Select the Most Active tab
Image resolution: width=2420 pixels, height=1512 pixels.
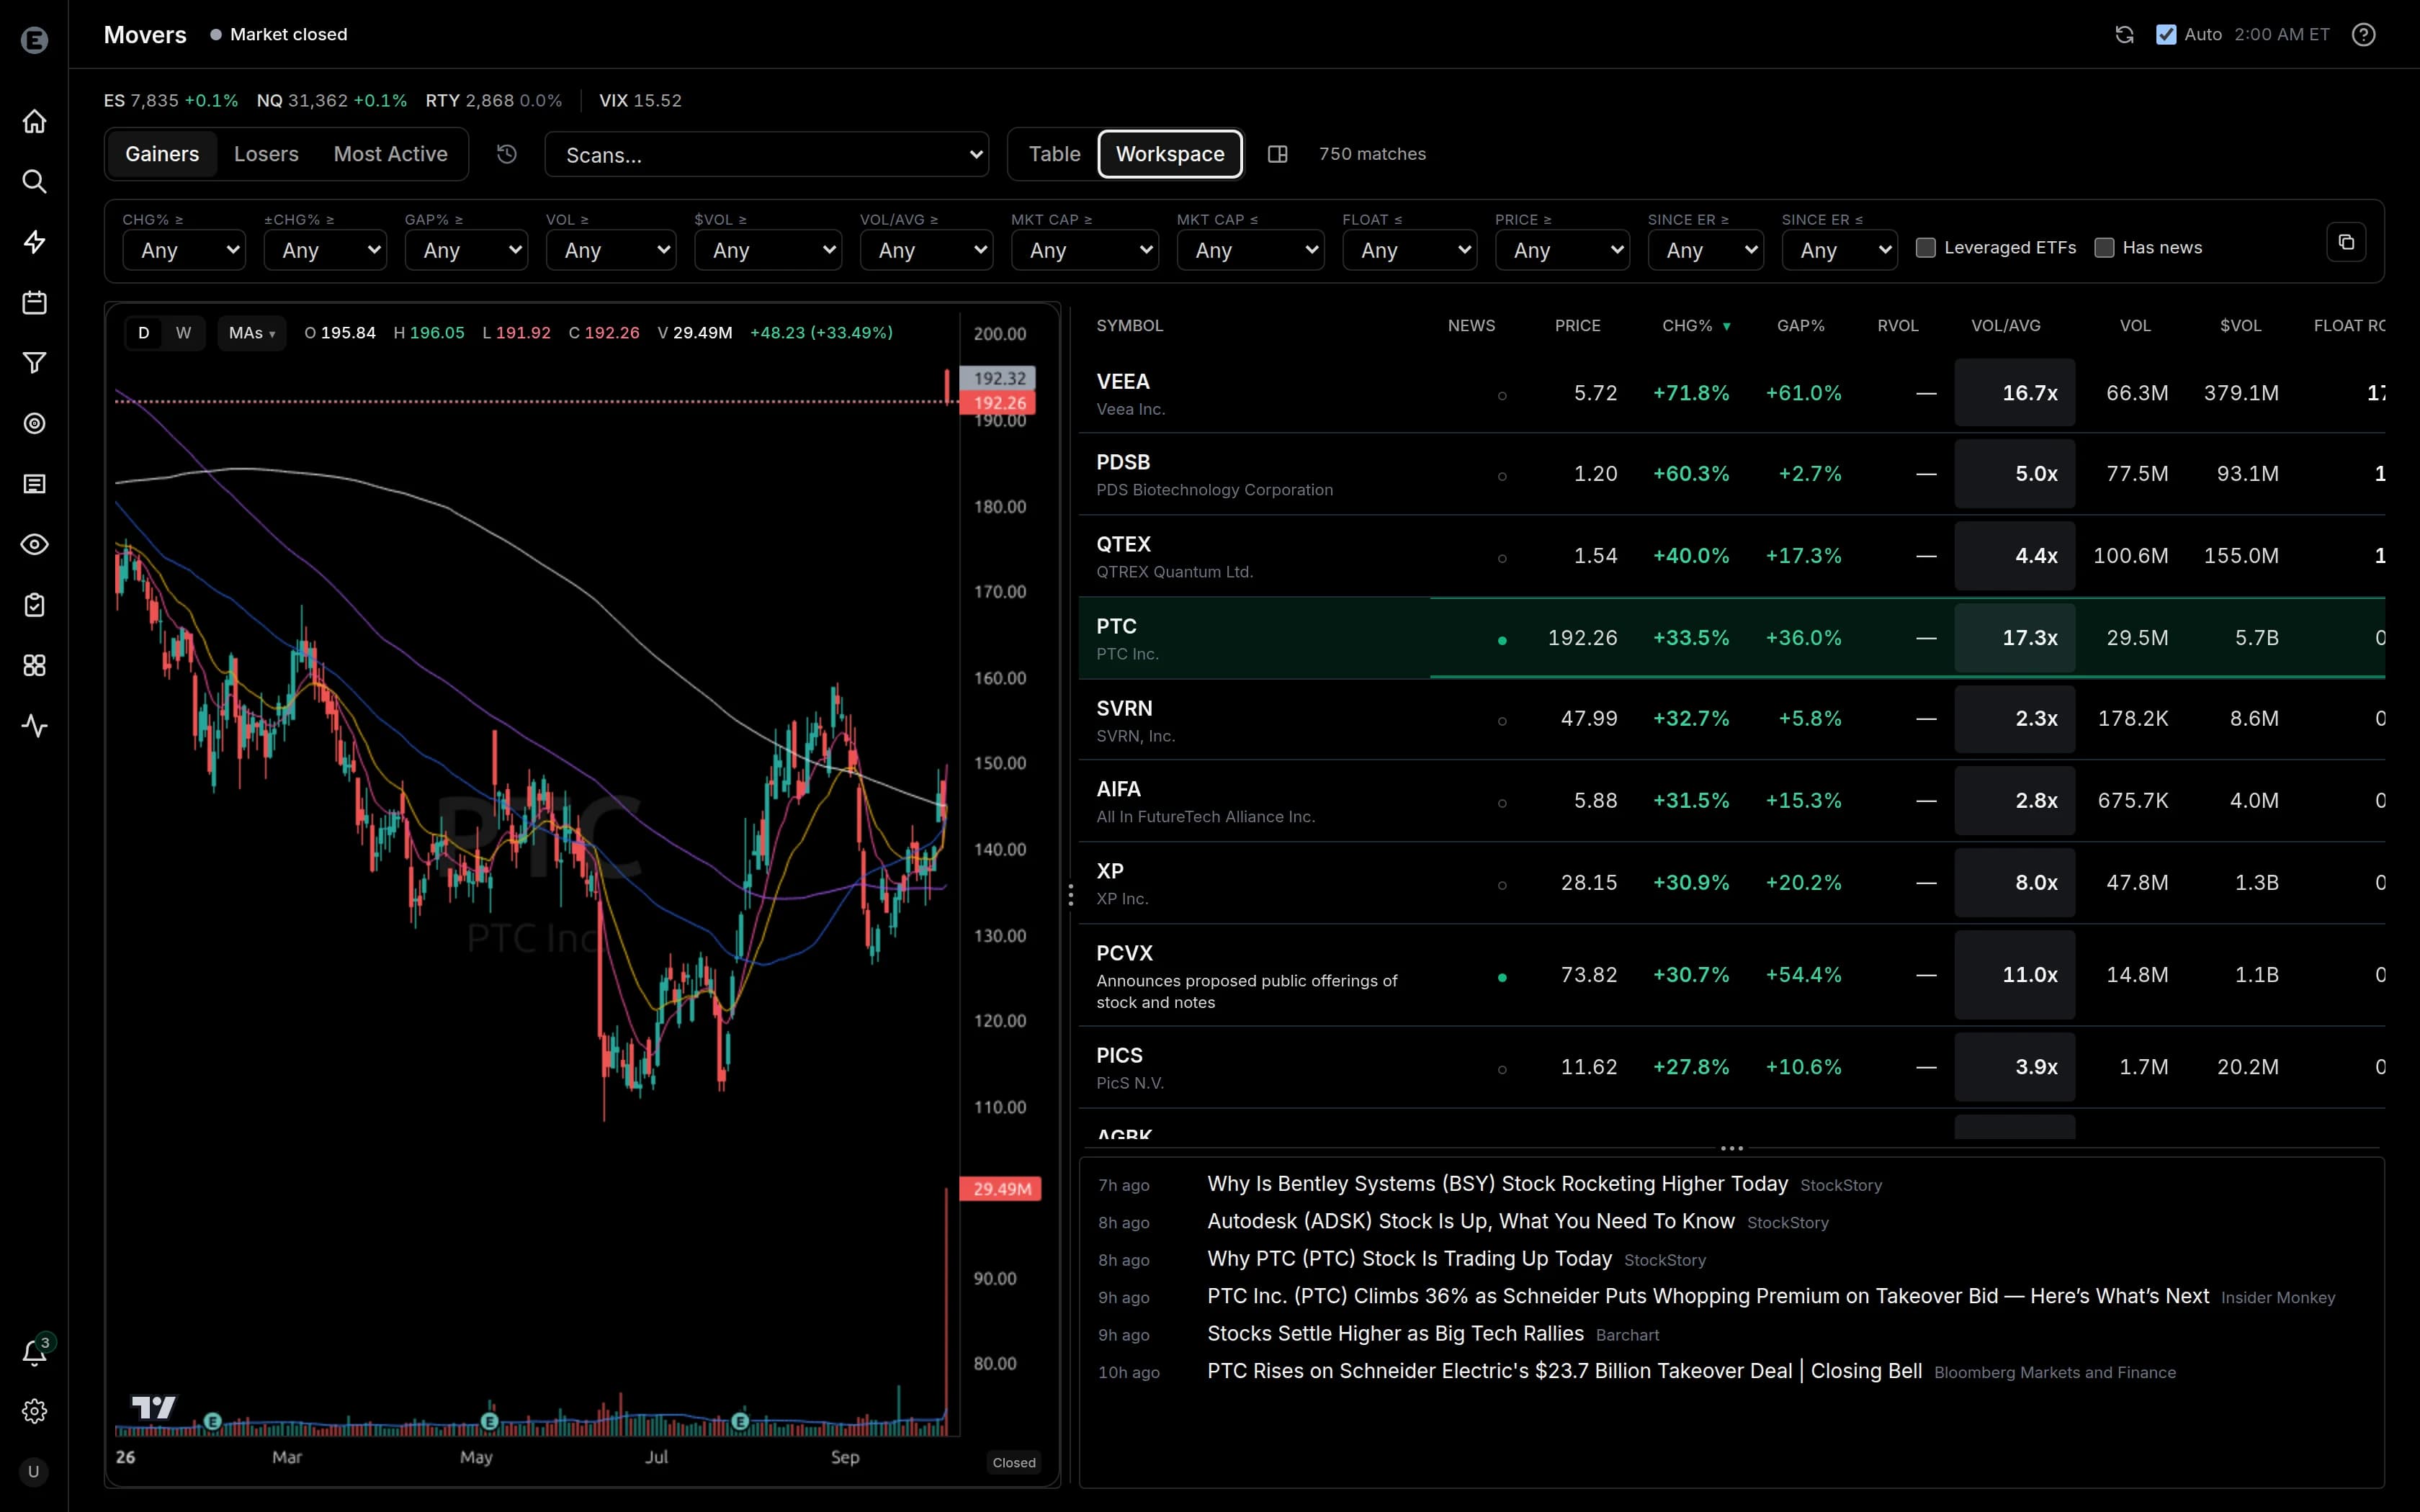390,154
